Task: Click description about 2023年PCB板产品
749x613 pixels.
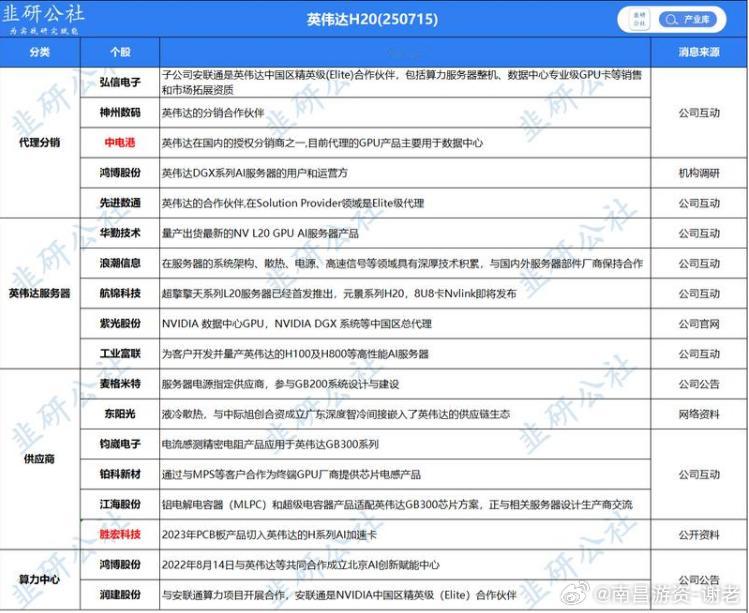Action: (269, 535)
